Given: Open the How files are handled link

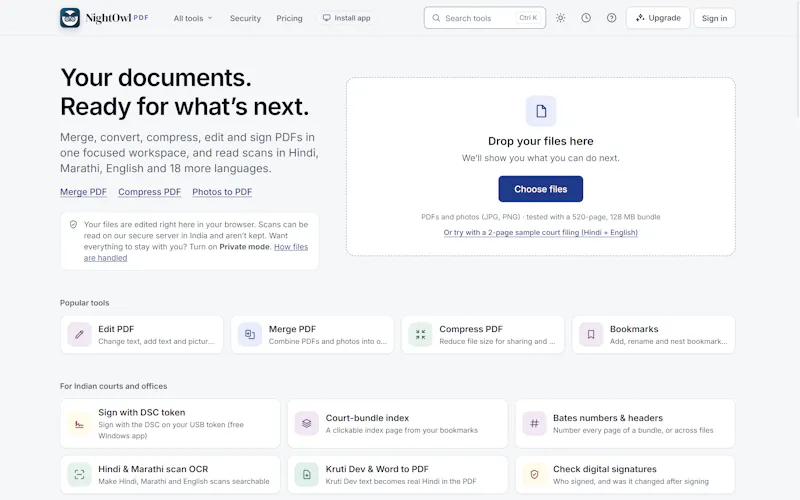Looking at the screenshot, I should click(291, 247).
